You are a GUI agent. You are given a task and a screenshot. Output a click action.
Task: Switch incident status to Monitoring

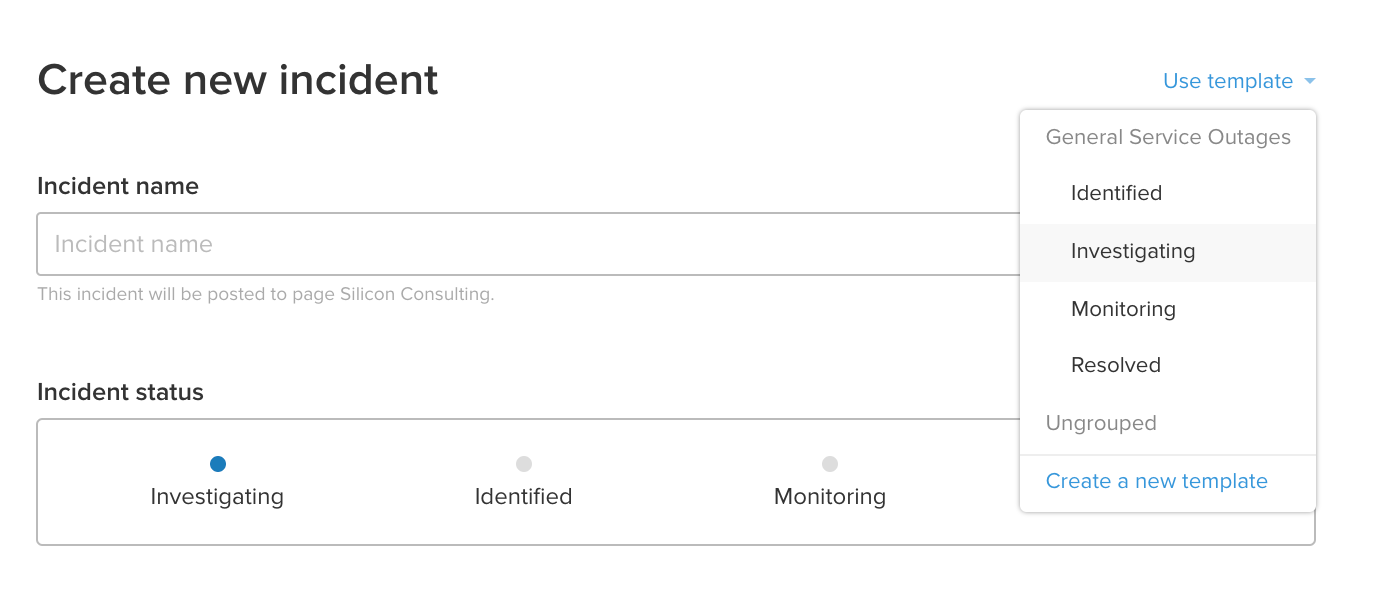click(829, 463)
